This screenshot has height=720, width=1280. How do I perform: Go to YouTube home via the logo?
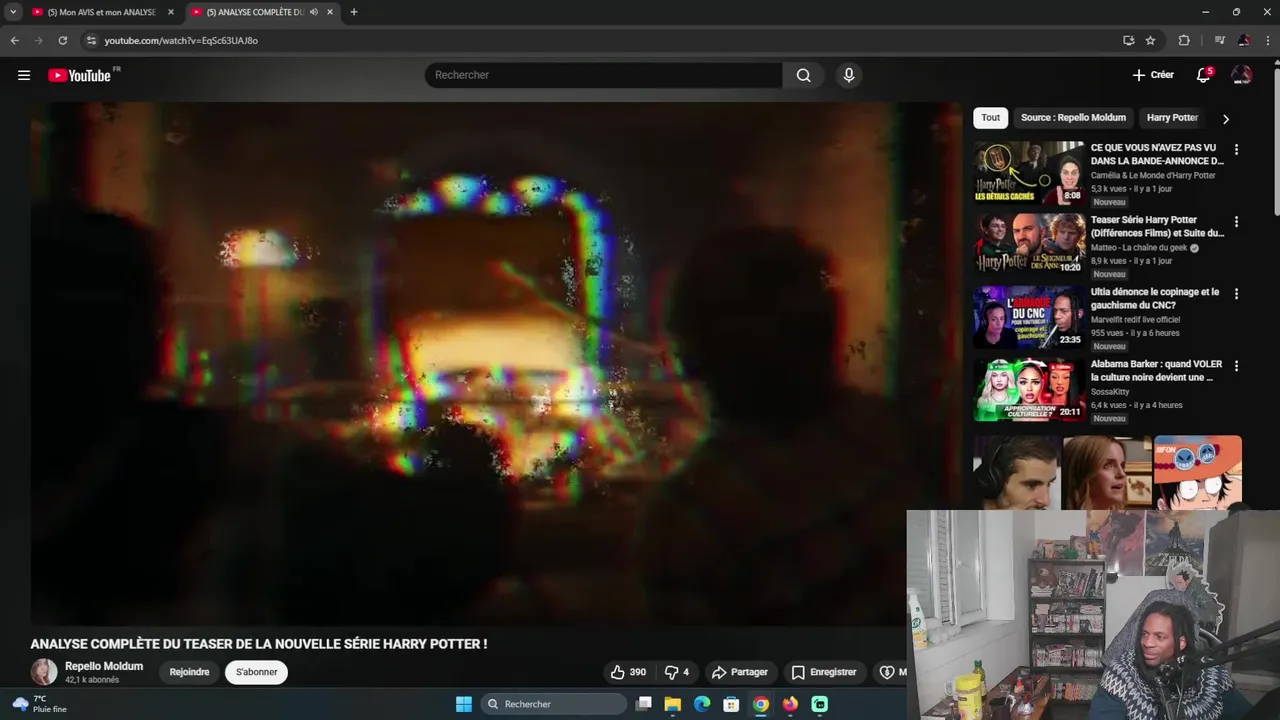click(80, 75)
